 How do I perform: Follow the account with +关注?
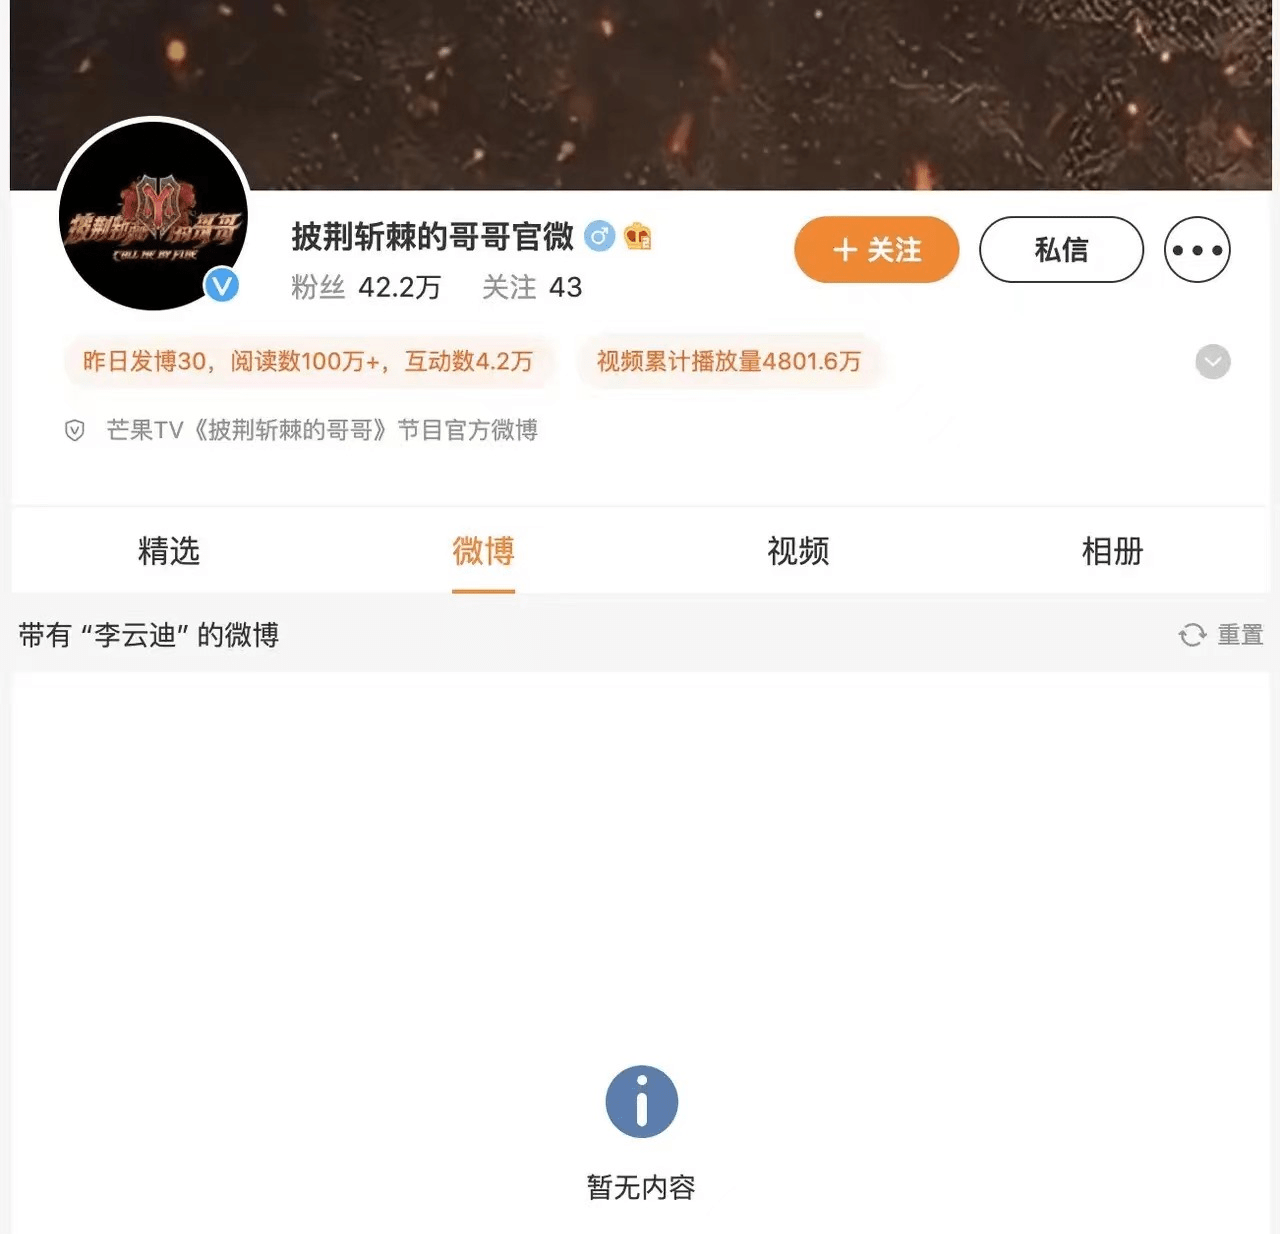click(877, 249)
